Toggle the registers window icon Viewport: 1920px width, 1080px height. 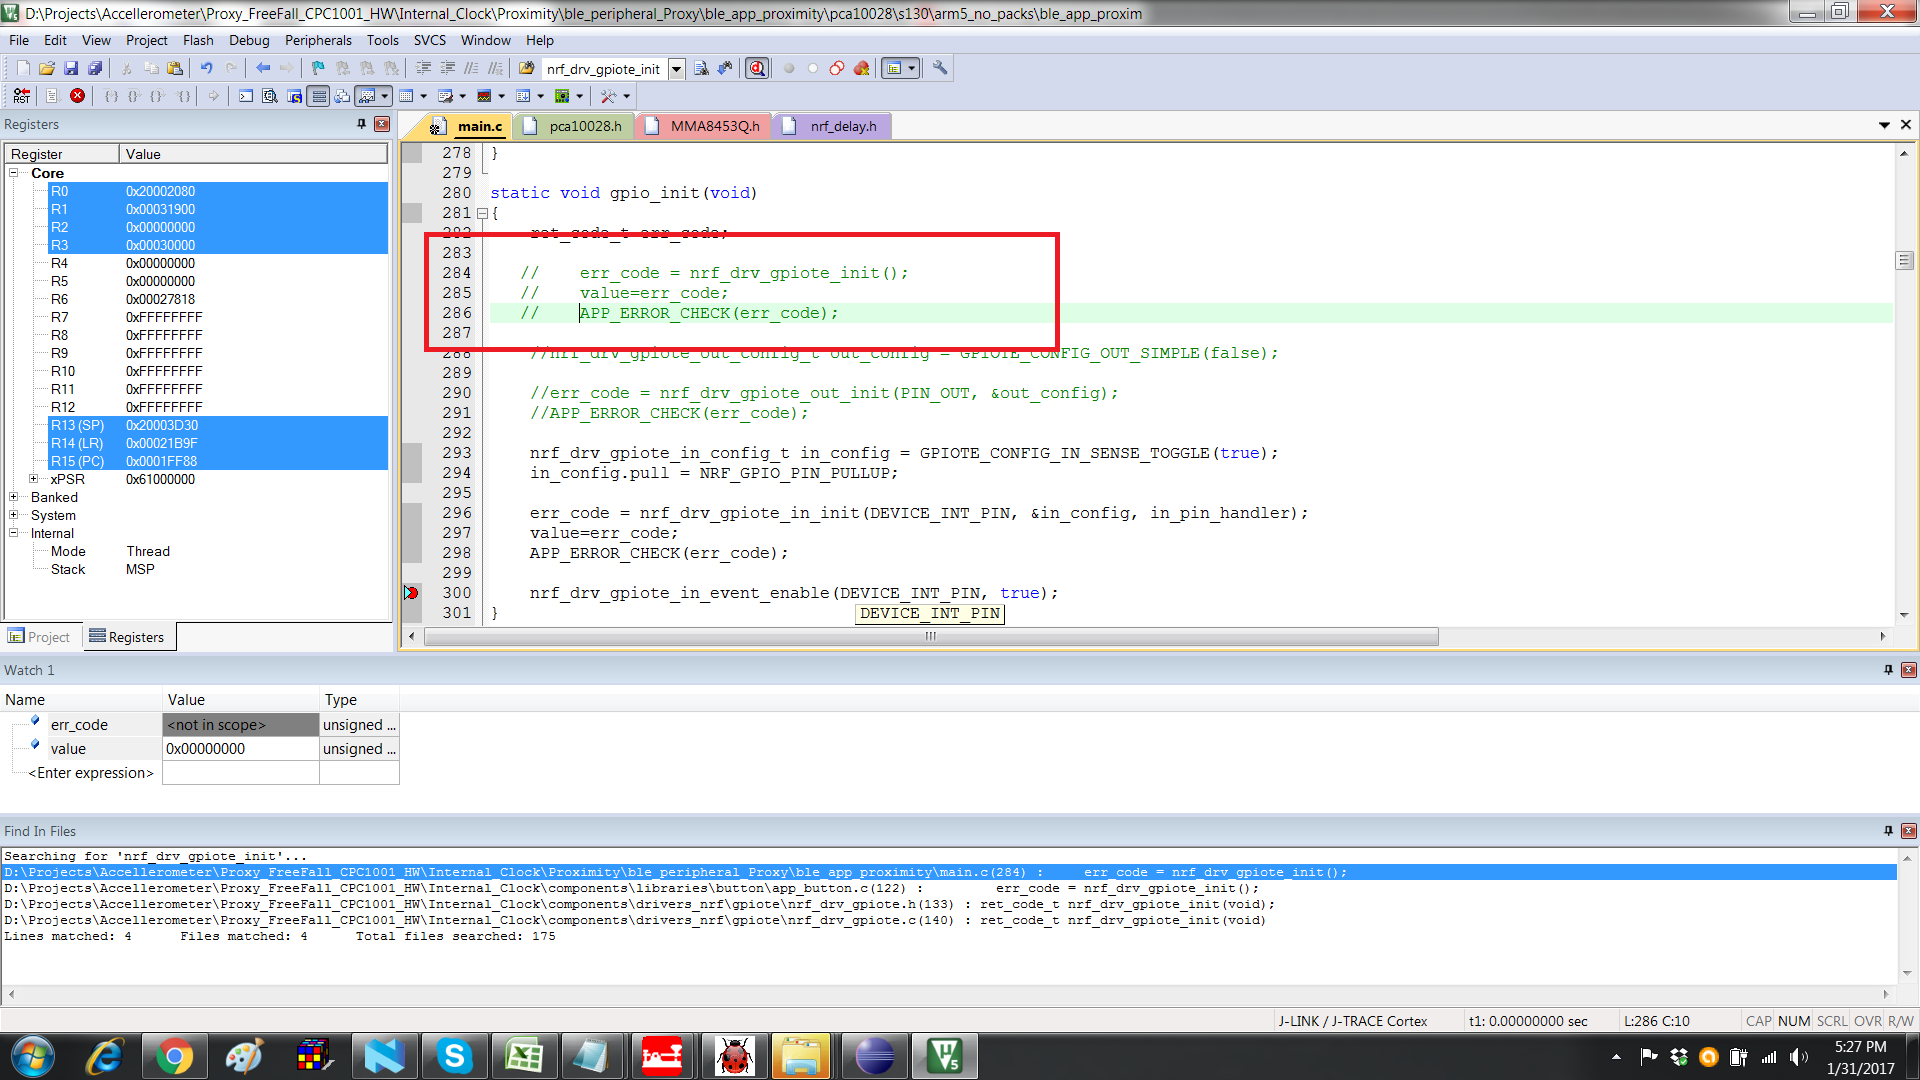[x=318, y=96]
